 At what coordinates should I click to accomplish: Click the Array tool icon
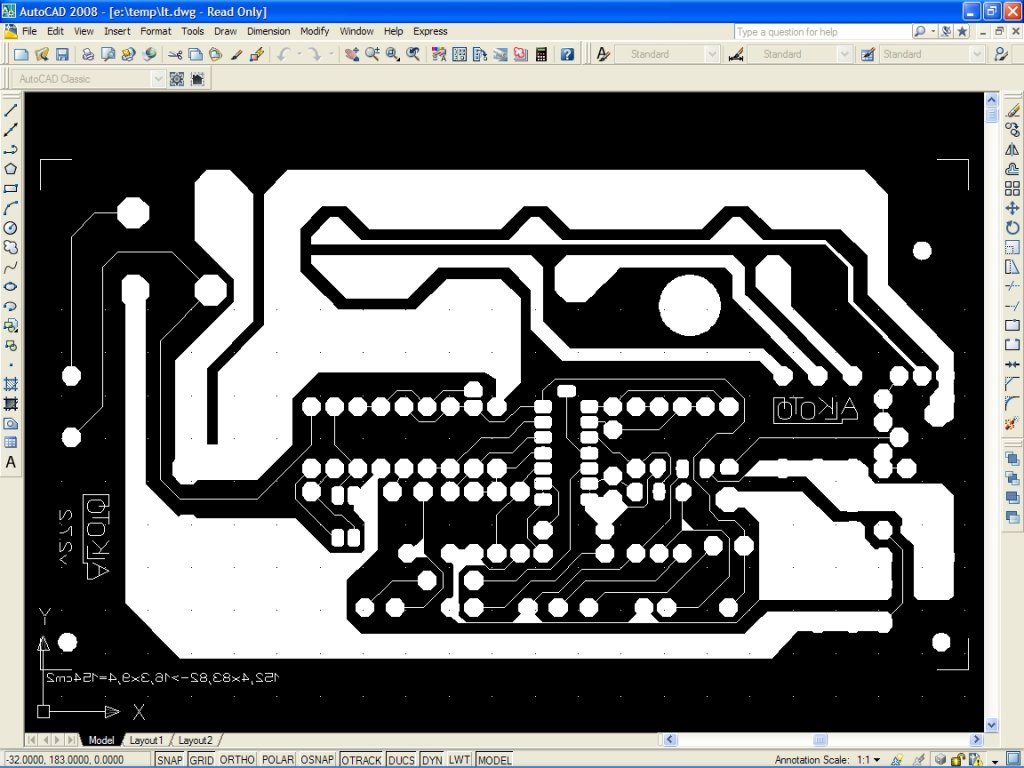coord(1012,189)
